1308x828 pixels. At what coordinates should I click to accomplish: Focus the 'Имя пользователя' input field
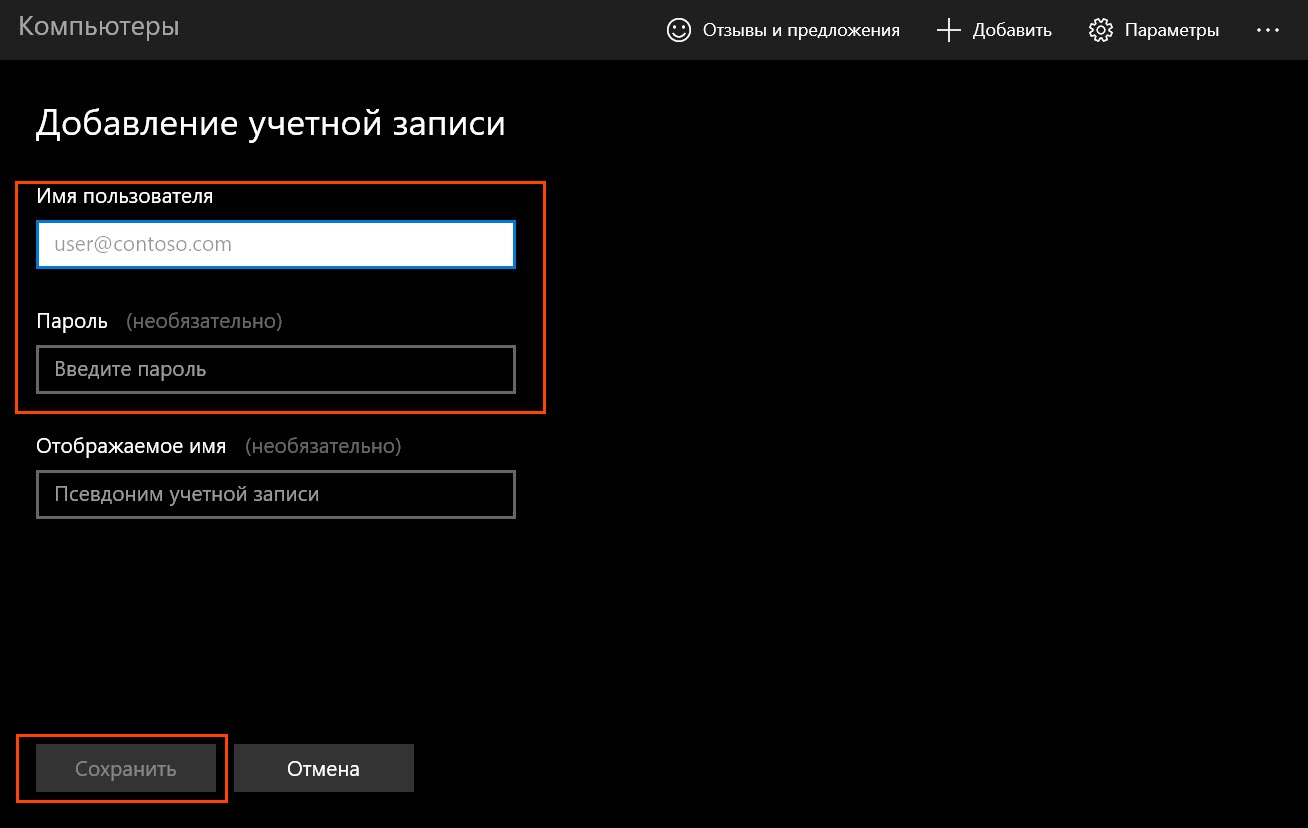(276, 245)
